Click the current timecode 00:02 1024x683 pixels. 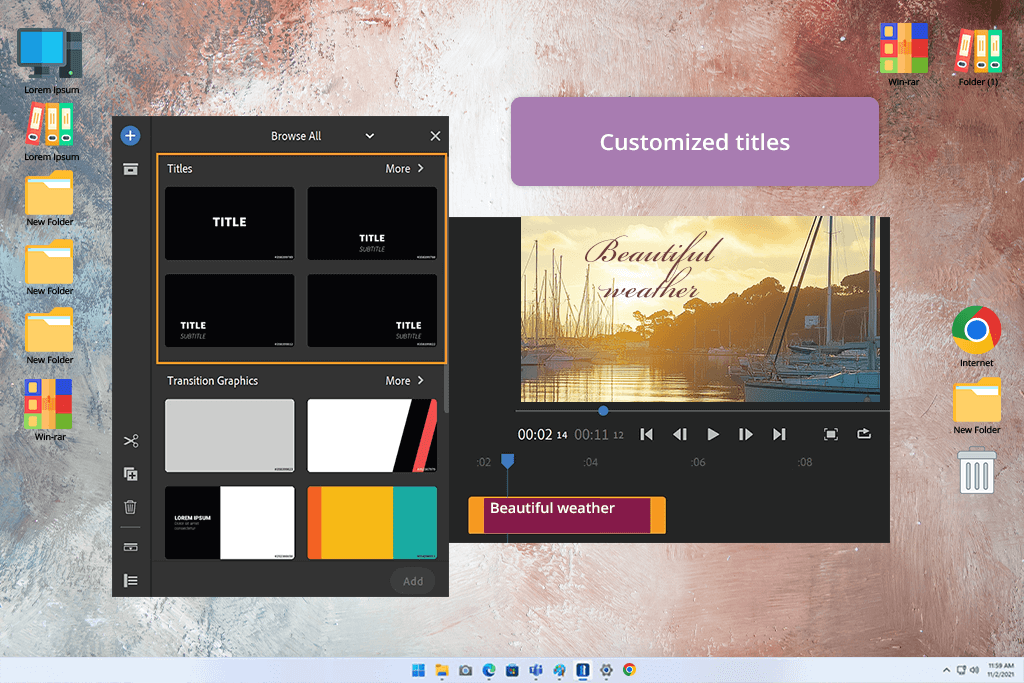pyautogui.click(x=542, y=435)
